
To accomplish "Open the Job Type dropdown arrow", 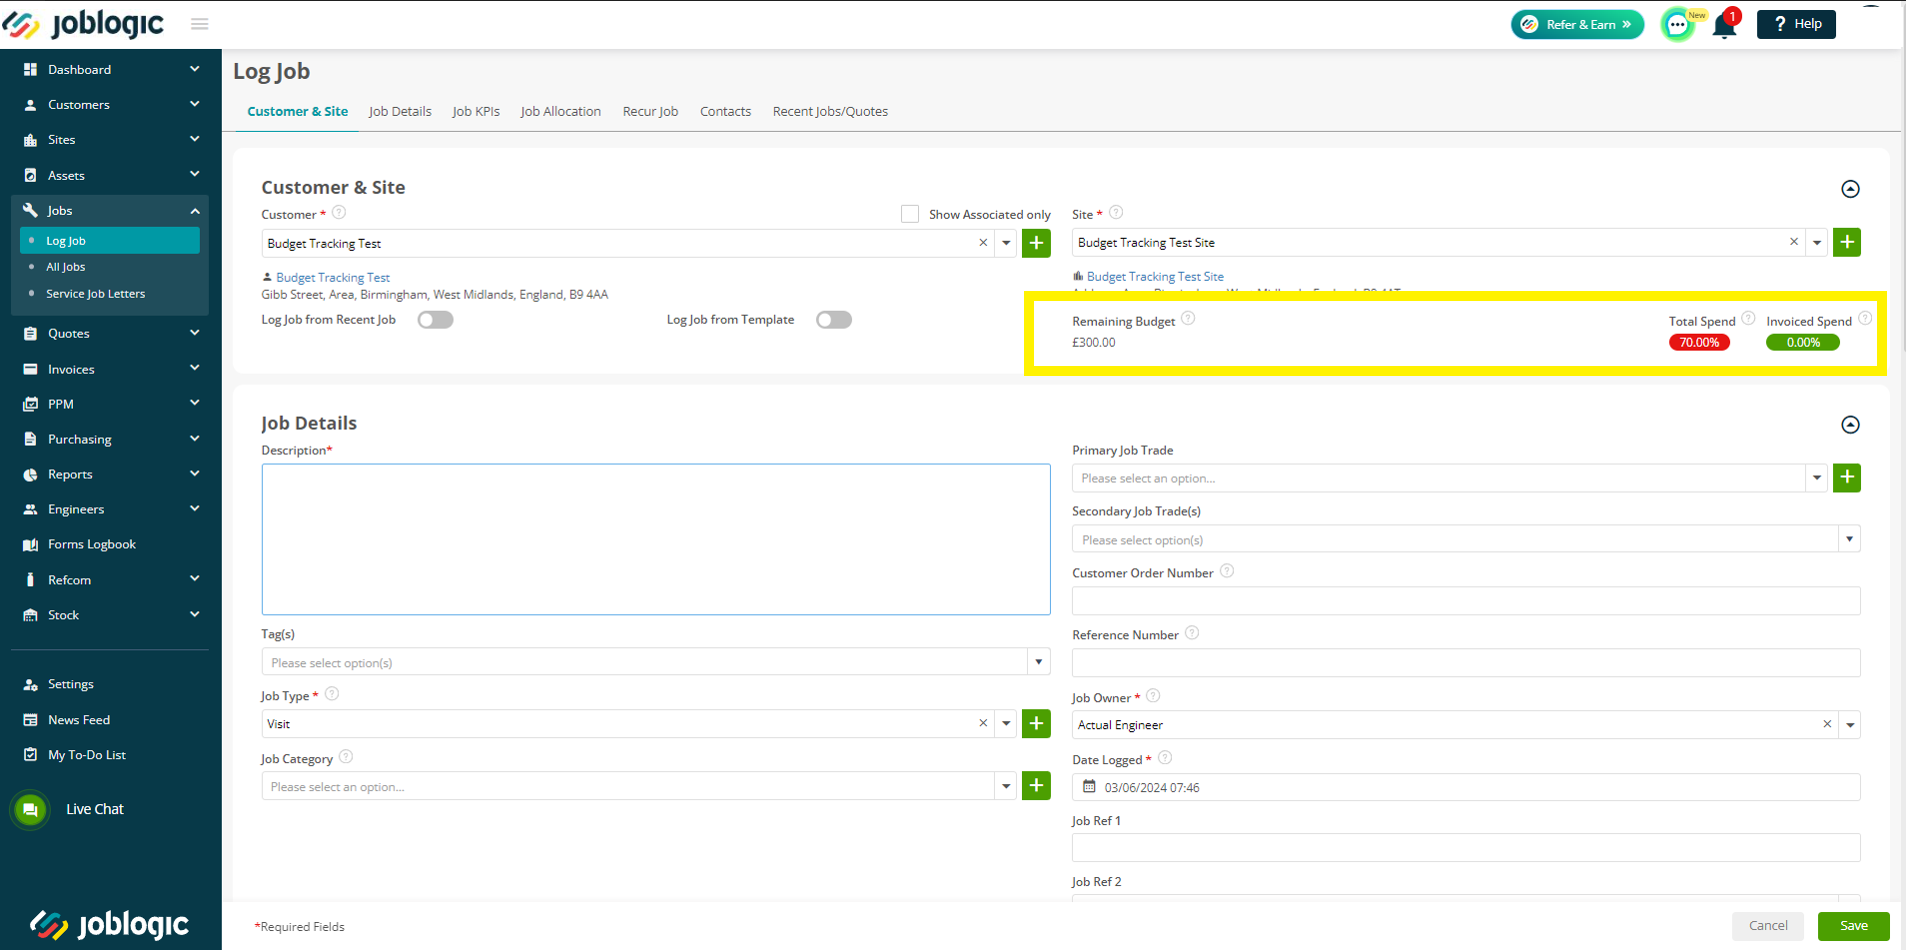I will 1006,723.
